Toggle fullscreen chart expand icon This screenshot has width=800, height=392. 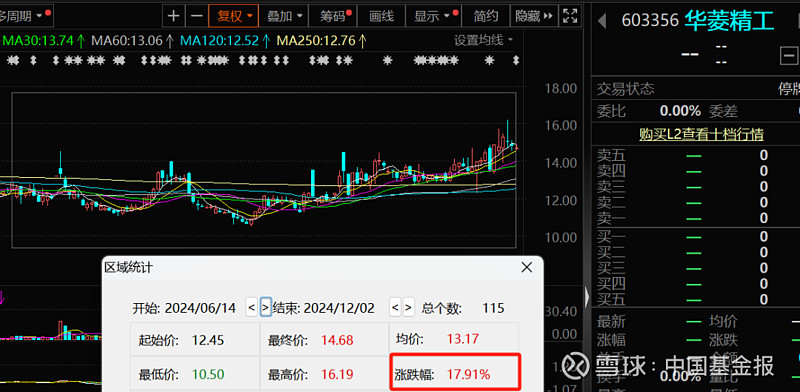click(x=569, y=16)
